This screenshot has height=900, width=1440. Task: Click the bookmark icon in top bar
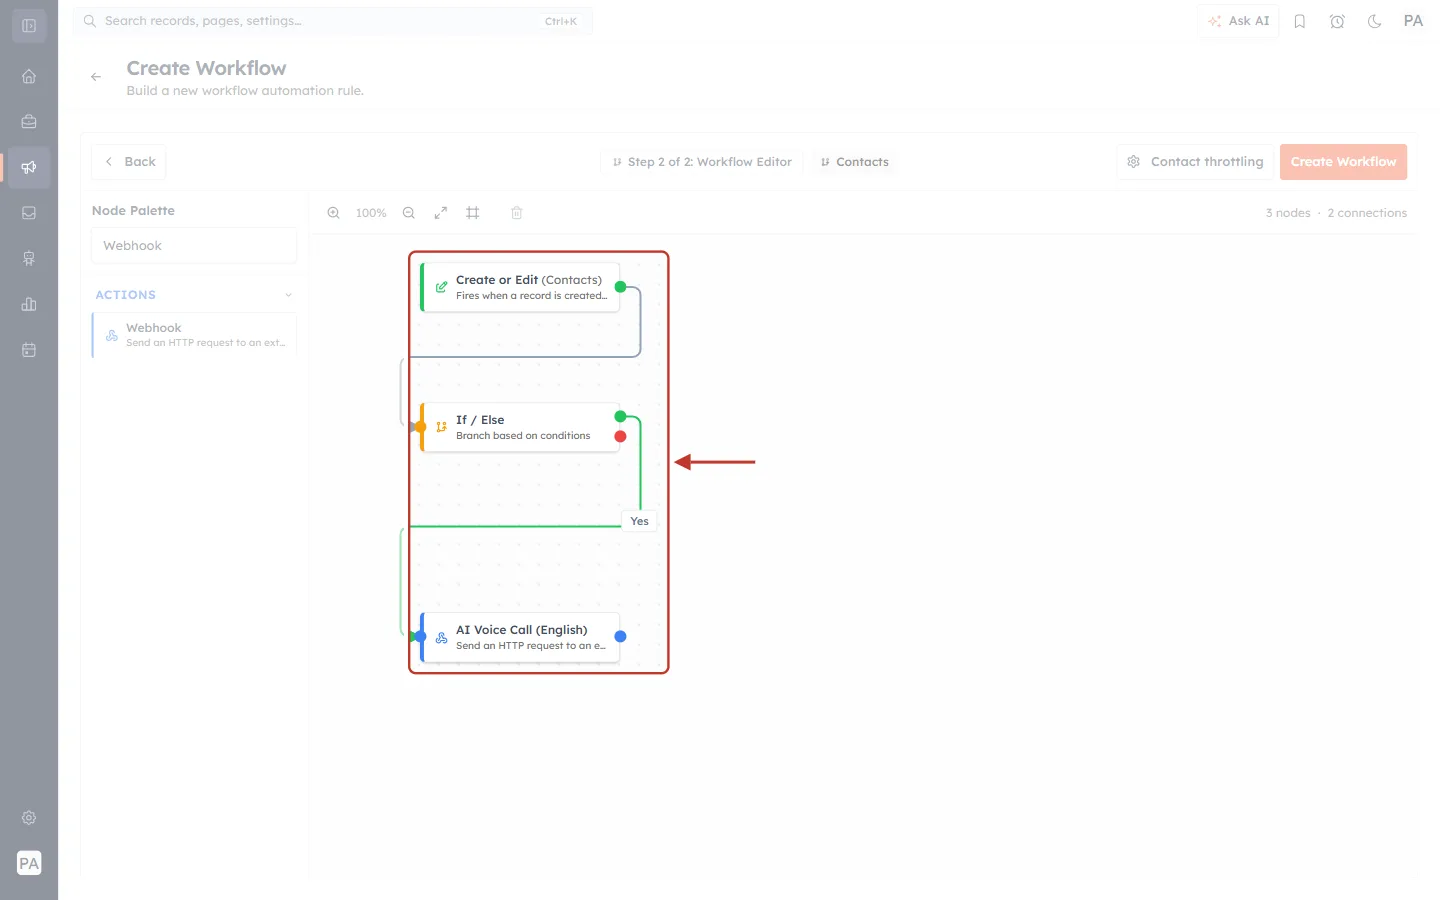coord(1300,21)
